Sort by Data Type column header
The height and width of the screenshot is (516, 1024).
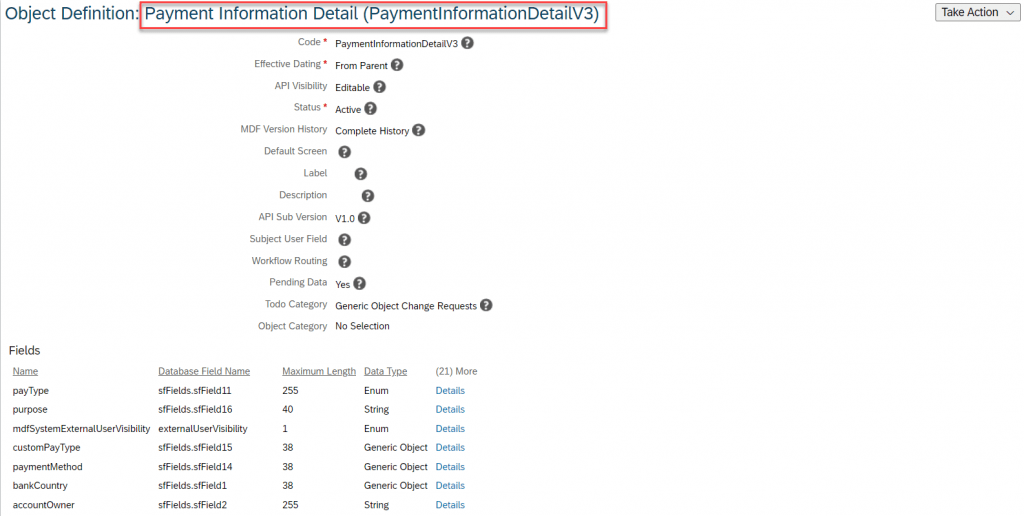tap(385, 371)
